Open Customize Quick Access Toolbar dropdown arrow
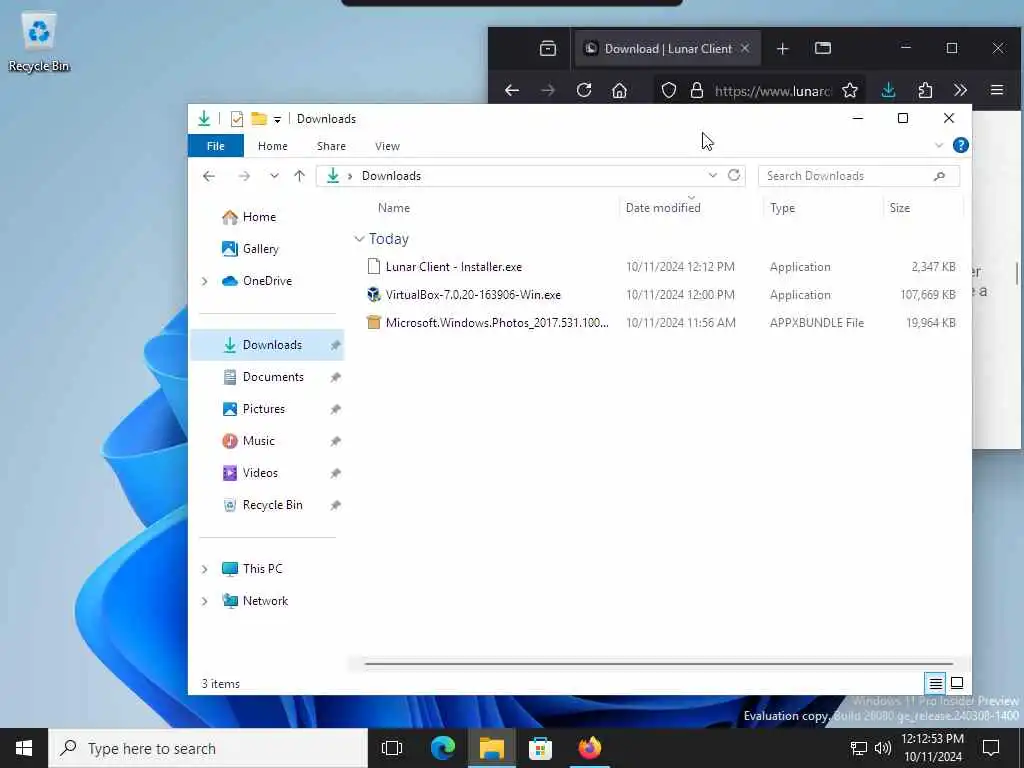This screenshot has height=768, width=1024. [277, 120]
